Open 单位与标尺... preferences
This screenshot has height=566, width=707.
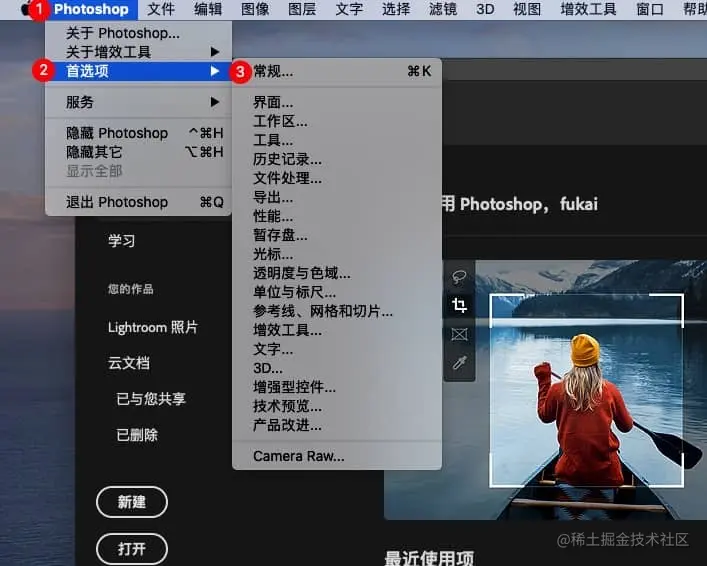click(337, 292)
